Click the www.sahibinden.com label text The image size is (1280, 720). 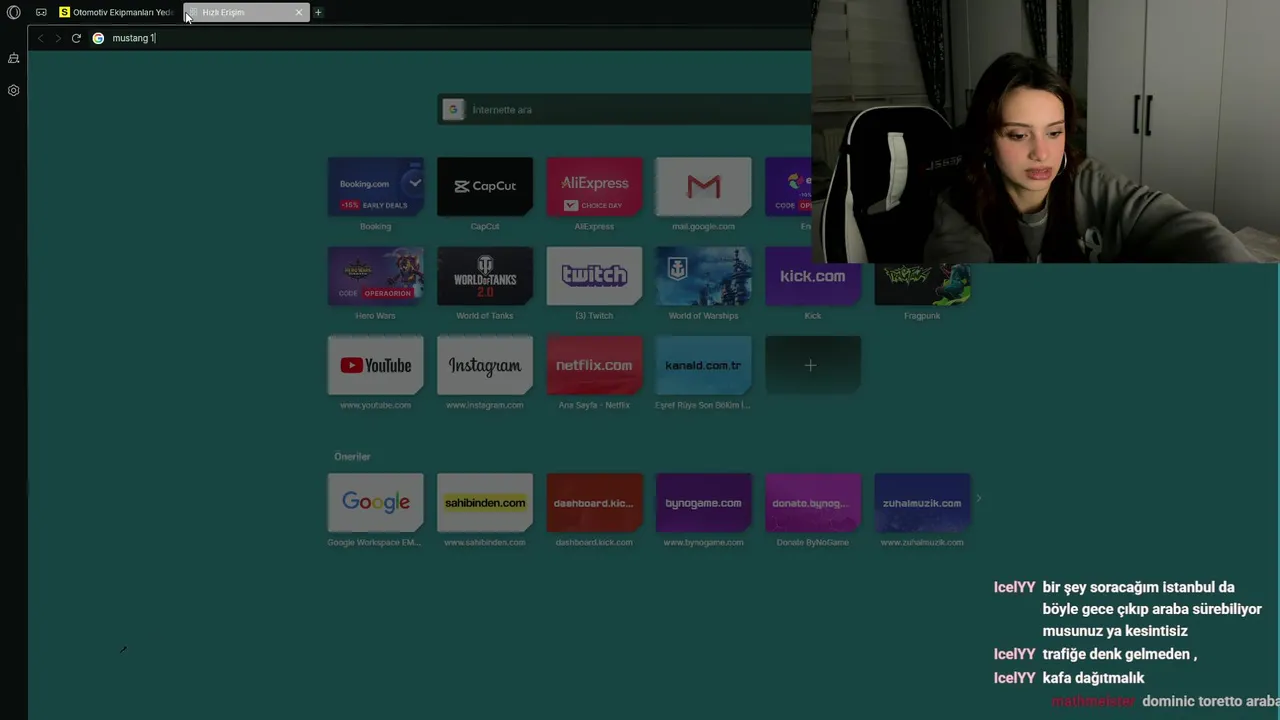485,542
